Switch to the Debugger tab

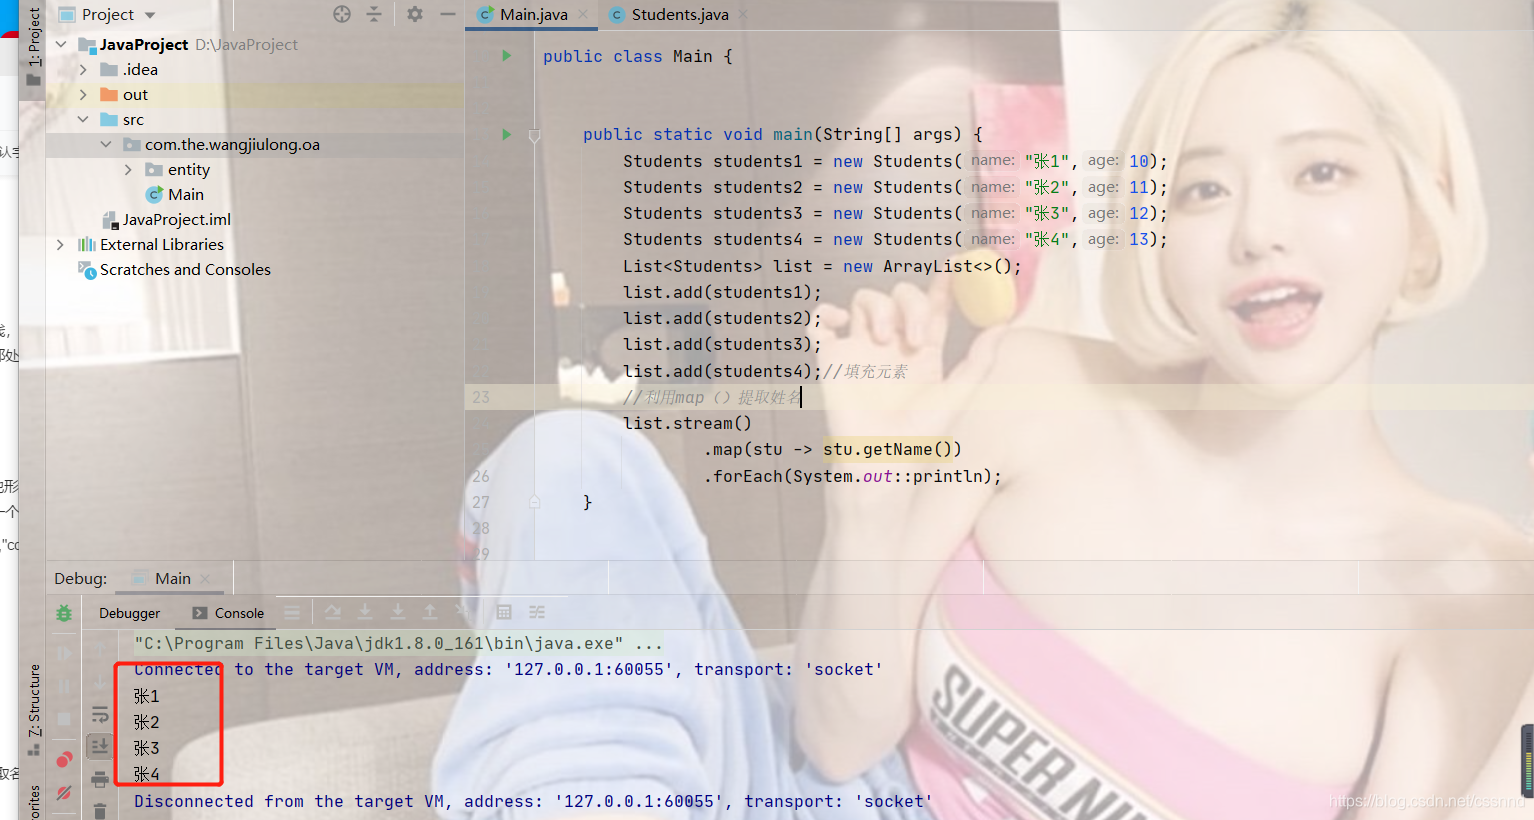[x=129, y=613]
